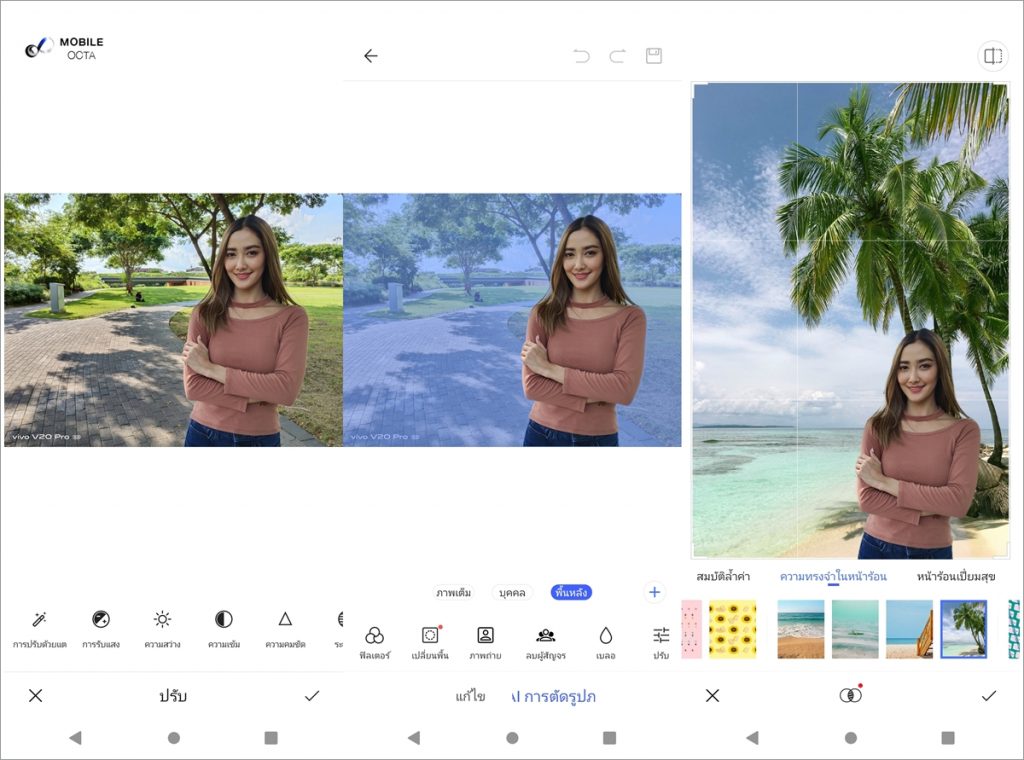Confirm adjustments with the left panel checkmark
The height and width of the screenshot is (760, 1024).
tap(312, 696)
